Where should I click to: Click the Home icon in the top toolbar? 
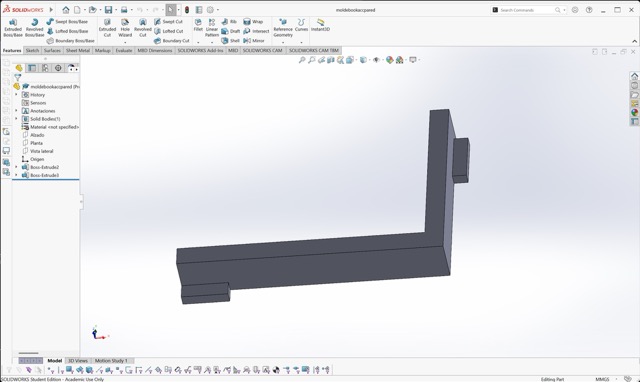(x=66, y=10)
